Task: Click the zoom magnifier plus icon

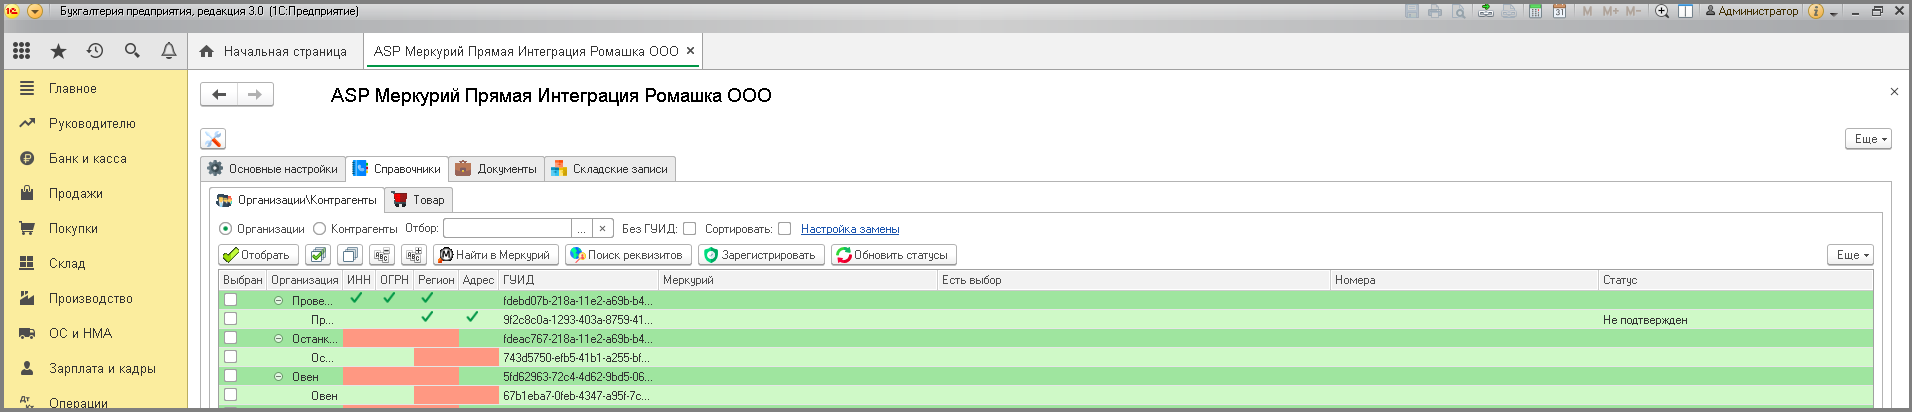Action: [x=1662, y=11]
